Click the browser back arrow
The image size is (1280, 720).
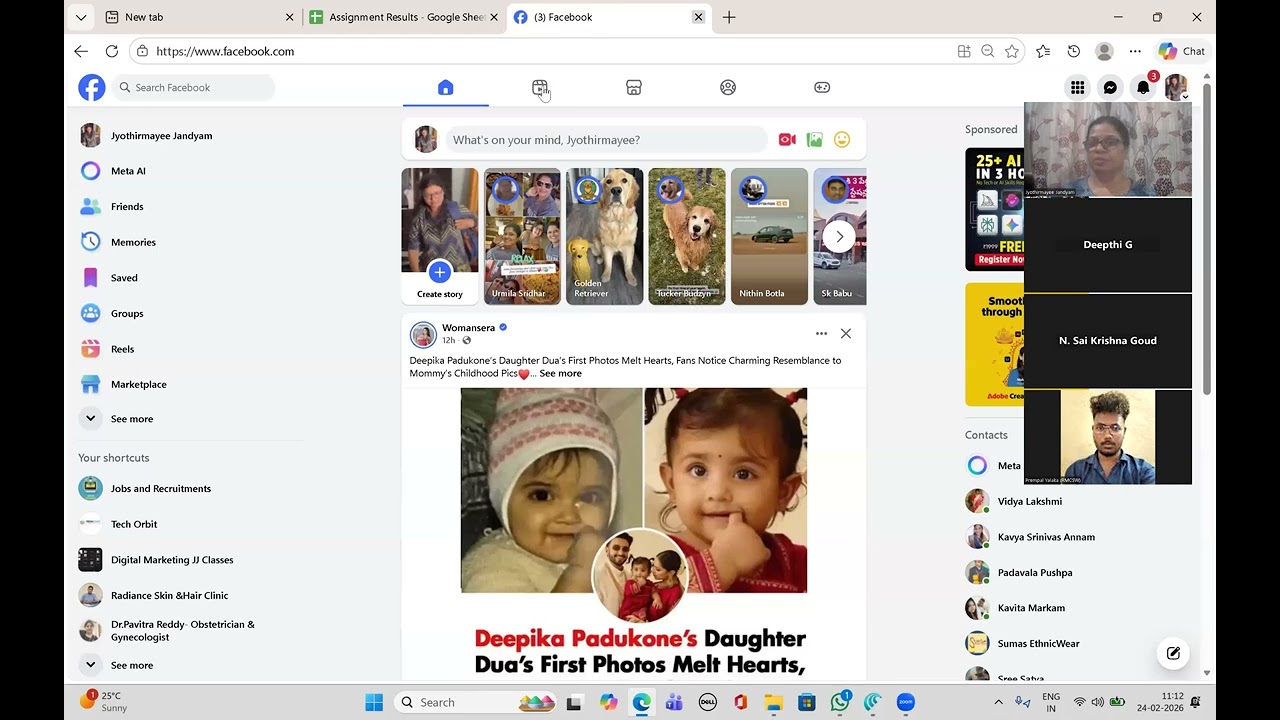point(81,51)
